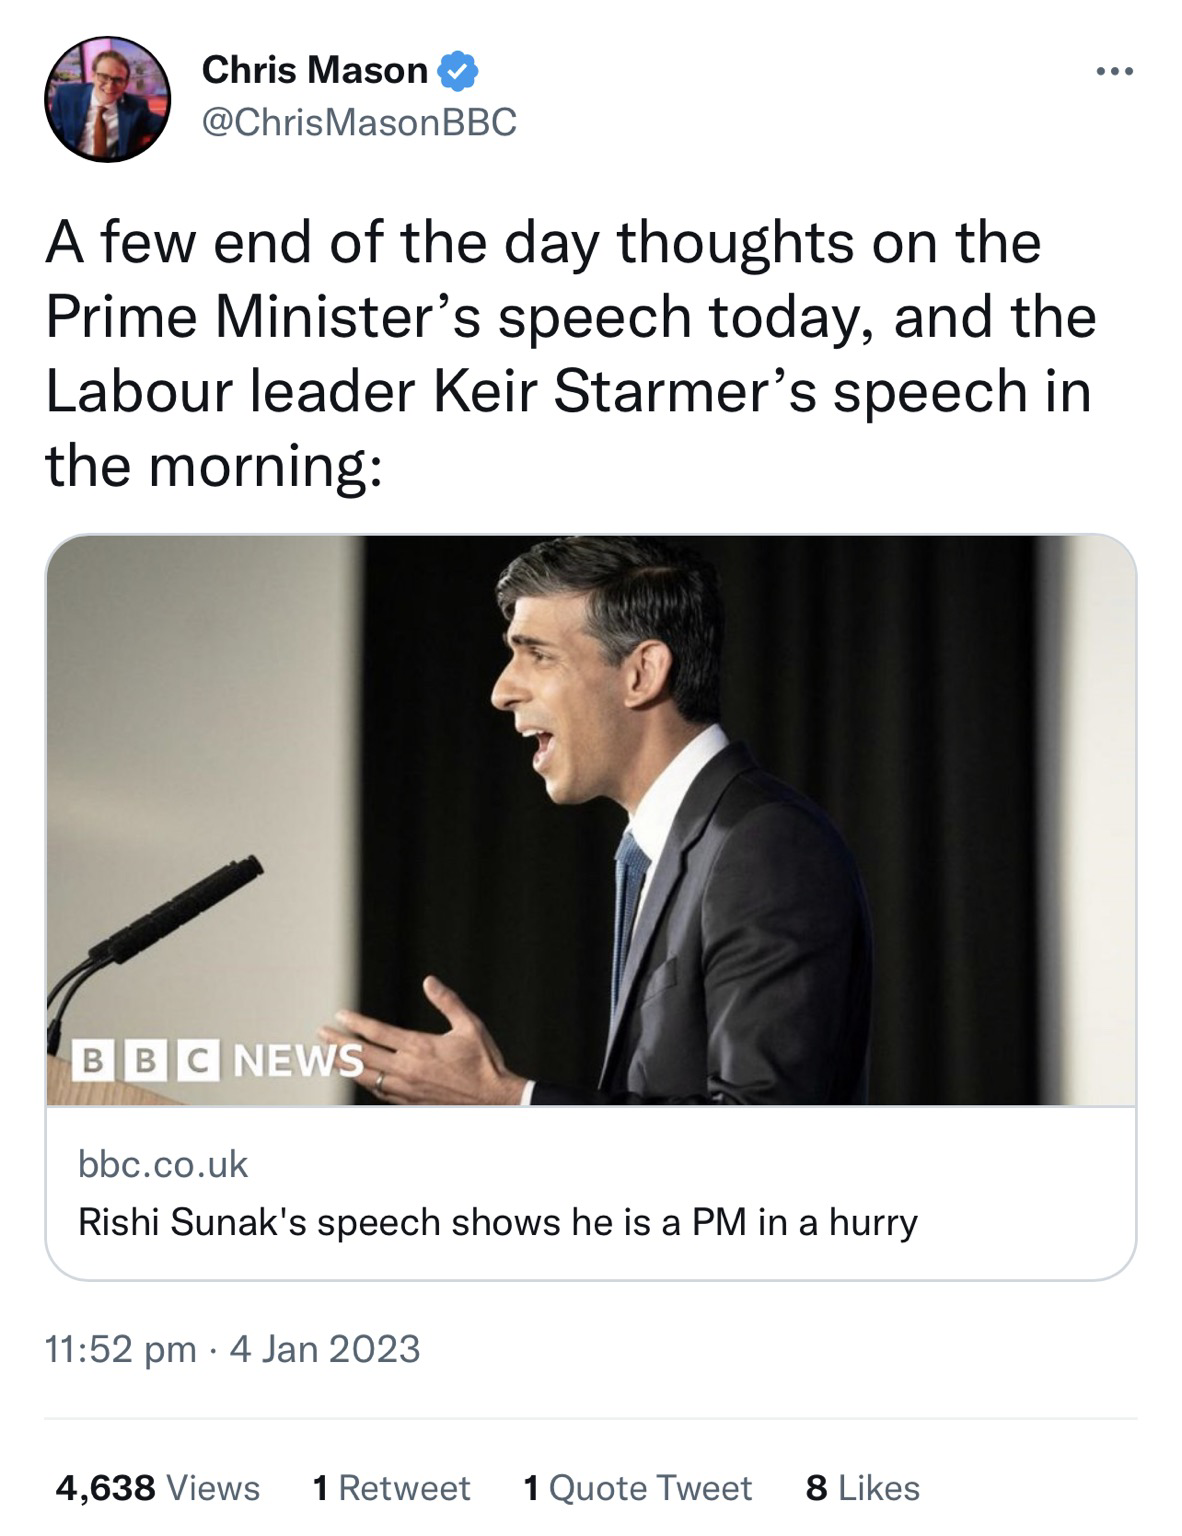This screenshot has width=1182, height=1536.
Task: Open the @ChrisMasonBBC handle link
Action: (359, 122)
